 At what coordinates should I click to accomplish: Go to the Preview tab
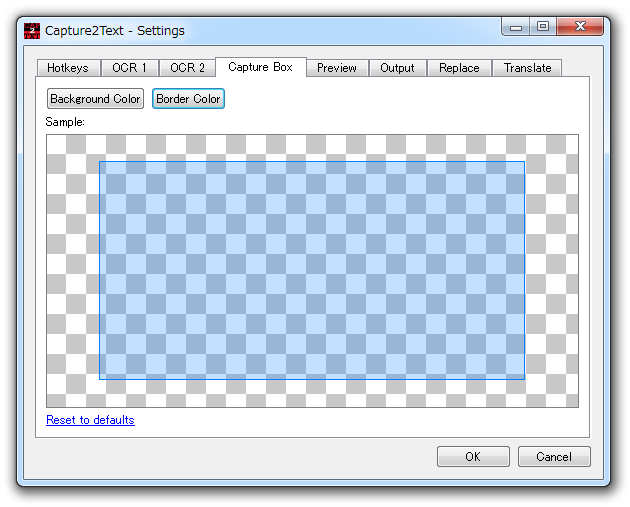[337, 67]
